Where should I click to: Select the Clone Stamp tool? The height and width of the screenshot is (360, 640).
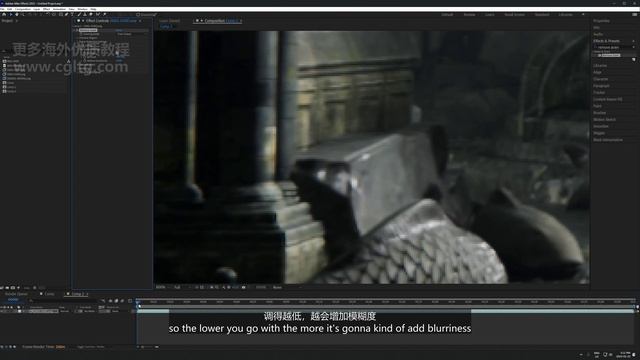pyautogui.click(x=85, y=14)
